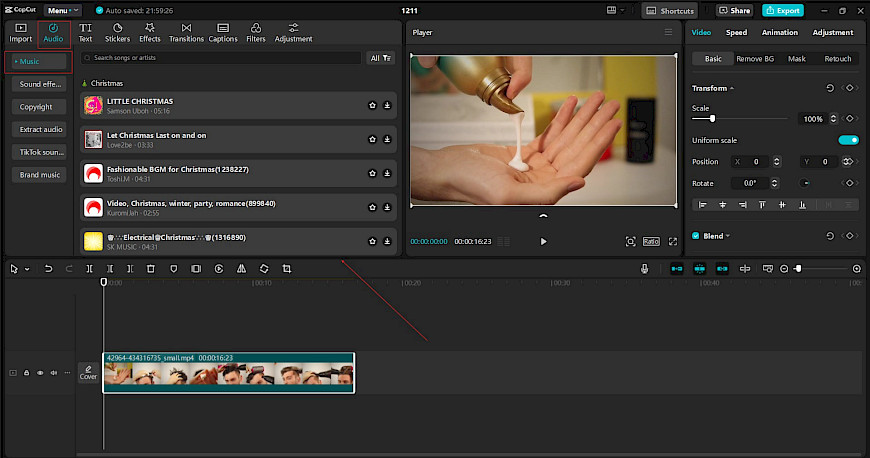Select LITTLE CHRISTMAS track thumbnail
This screenshot has height=458, width=870.
[x=93, y=105]
